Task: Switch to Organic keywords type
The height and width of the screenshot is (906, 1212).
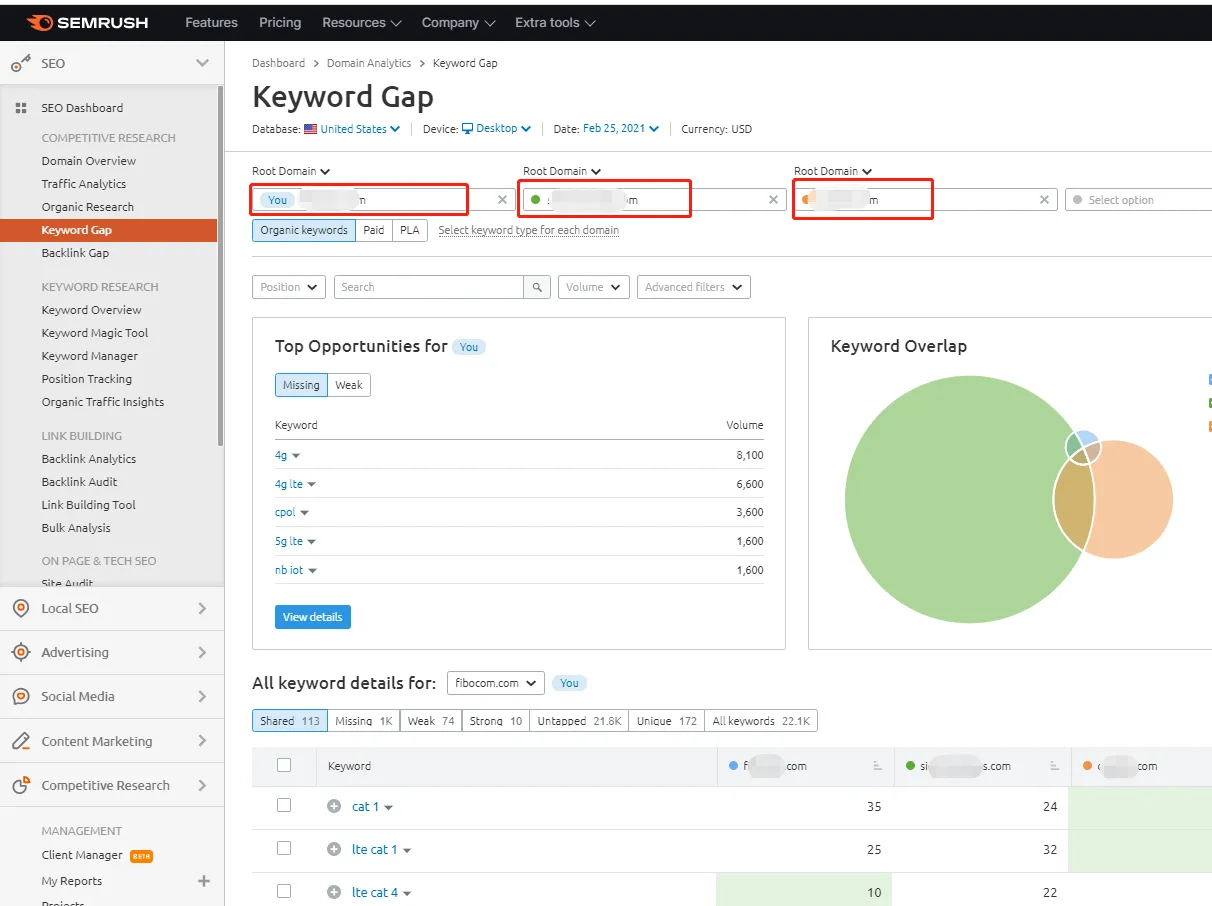Action: [304, 230]
